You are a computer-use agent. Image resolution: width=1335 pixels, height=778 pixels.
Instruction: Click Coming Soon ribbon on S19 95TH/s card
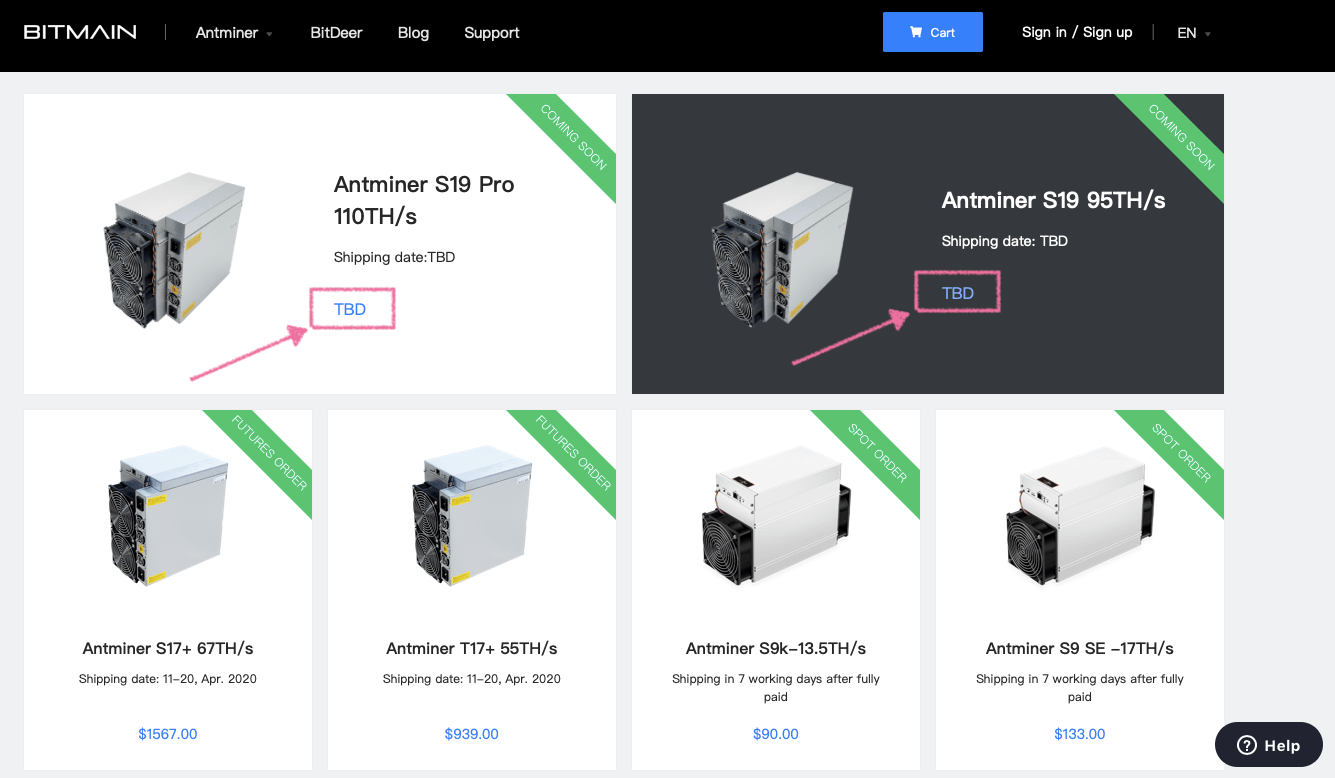1181,137
